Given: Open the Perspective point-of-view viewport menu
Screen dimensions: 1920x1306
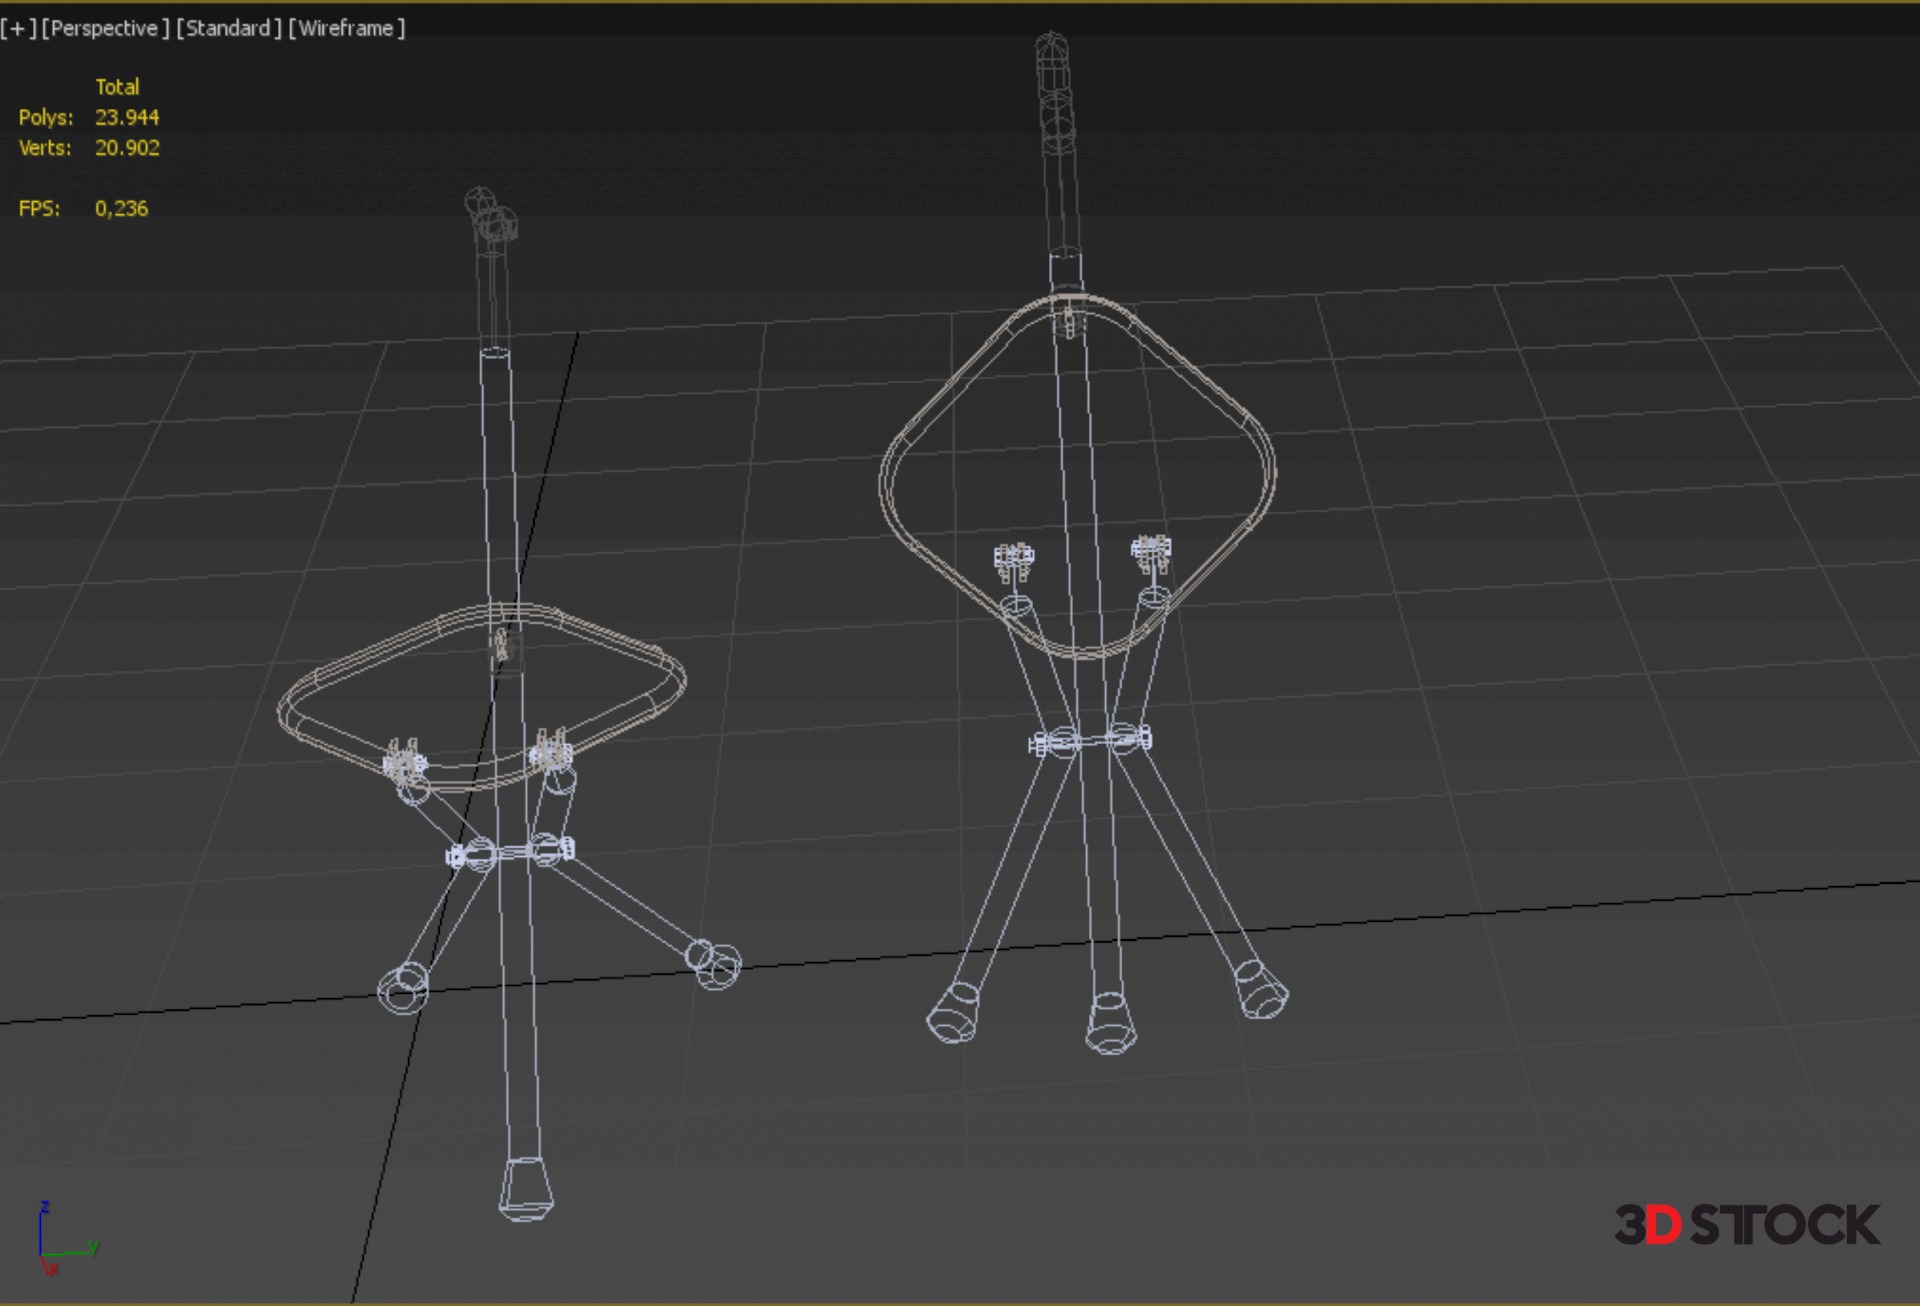Looking at the screenshot, I should [x=105, y=28].
